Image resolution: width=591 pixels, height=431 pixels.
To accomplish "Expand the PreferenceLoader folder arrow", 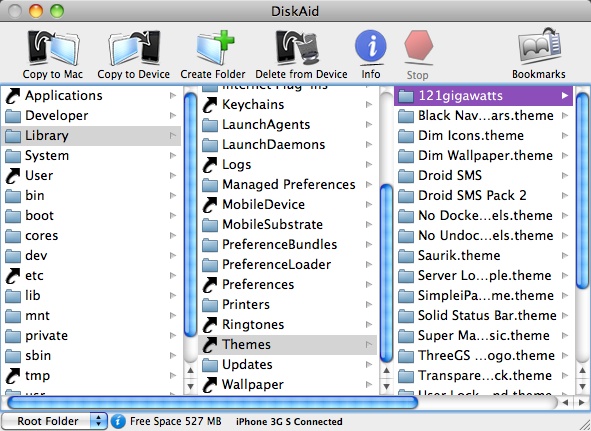I will pyautogui.click(x=369, y=264).
